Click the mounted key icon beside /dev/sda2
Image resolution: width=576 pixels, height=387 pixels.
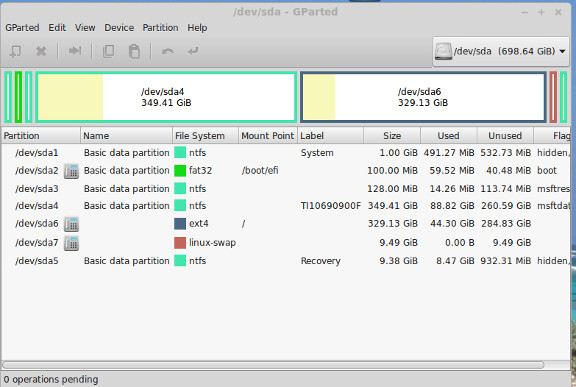pyautogui.click(x=71, y=171)
